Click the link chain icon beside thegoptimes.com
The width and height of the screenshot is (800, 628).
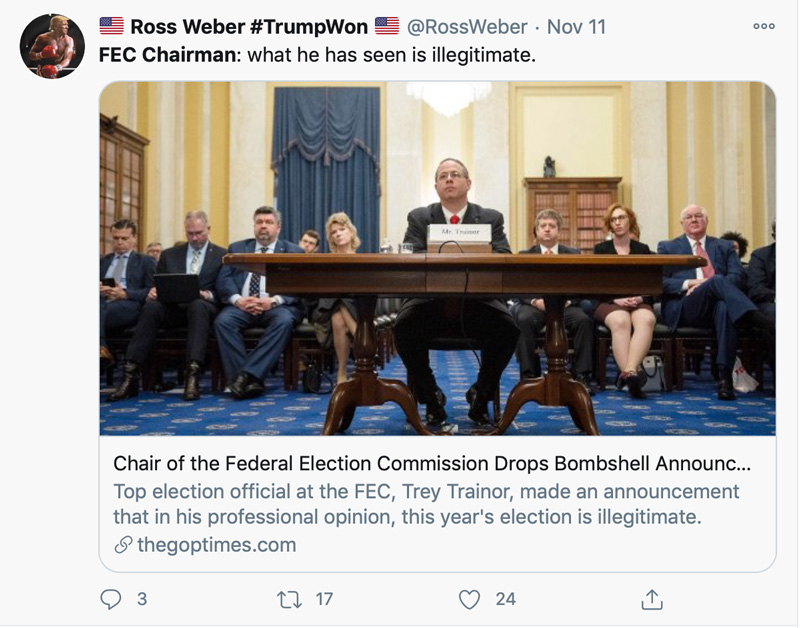coord(123,545)
